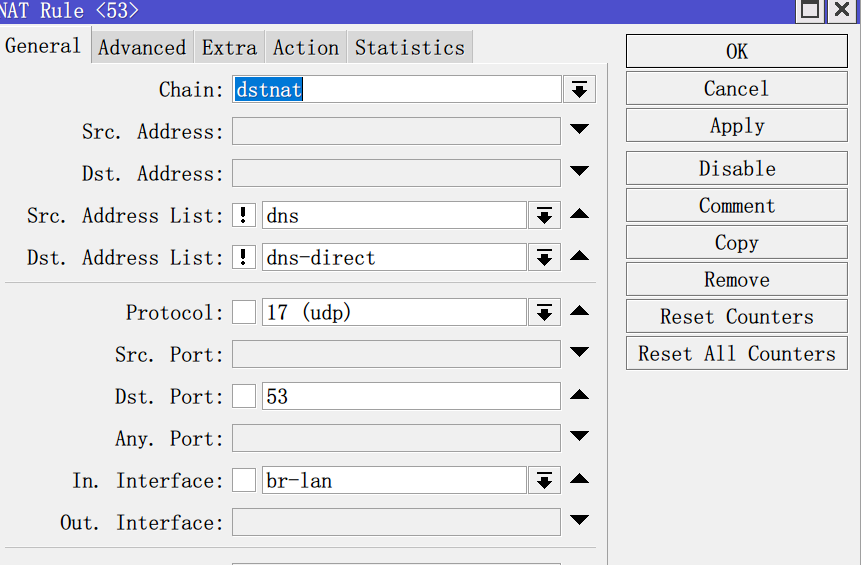The width and height of the screenshot is (861, 565).
Task: Collapse the Dst. Address List field arrow
Action: (579, 257)
